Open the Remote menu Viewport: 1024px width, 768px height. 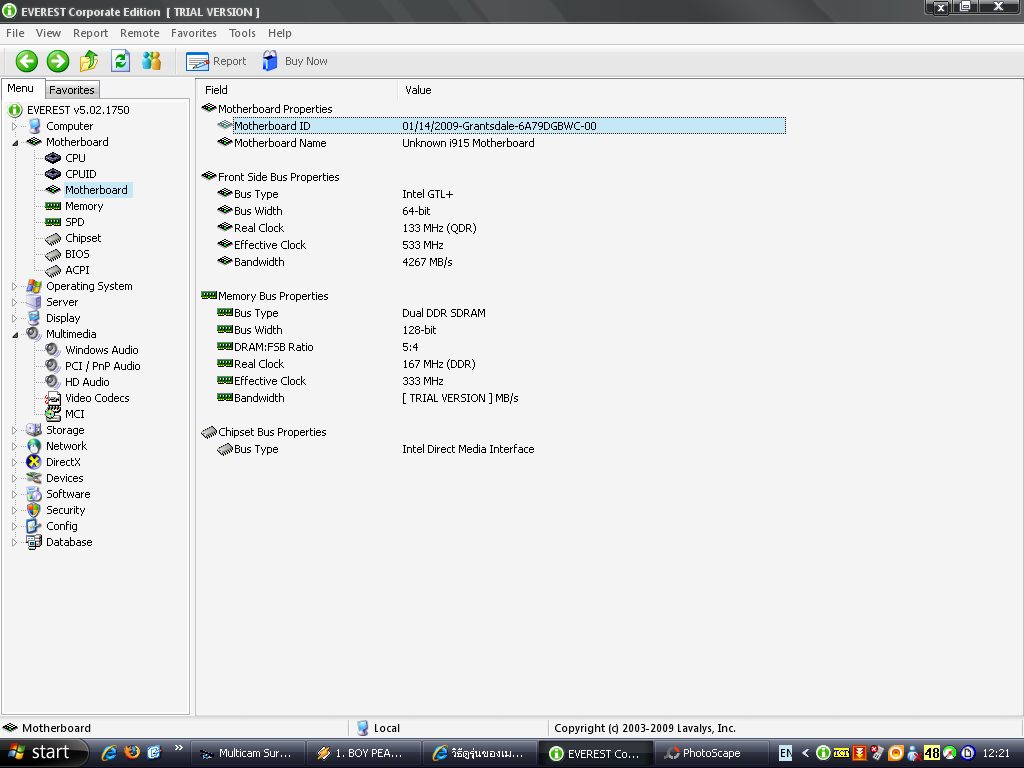(139, 33)
